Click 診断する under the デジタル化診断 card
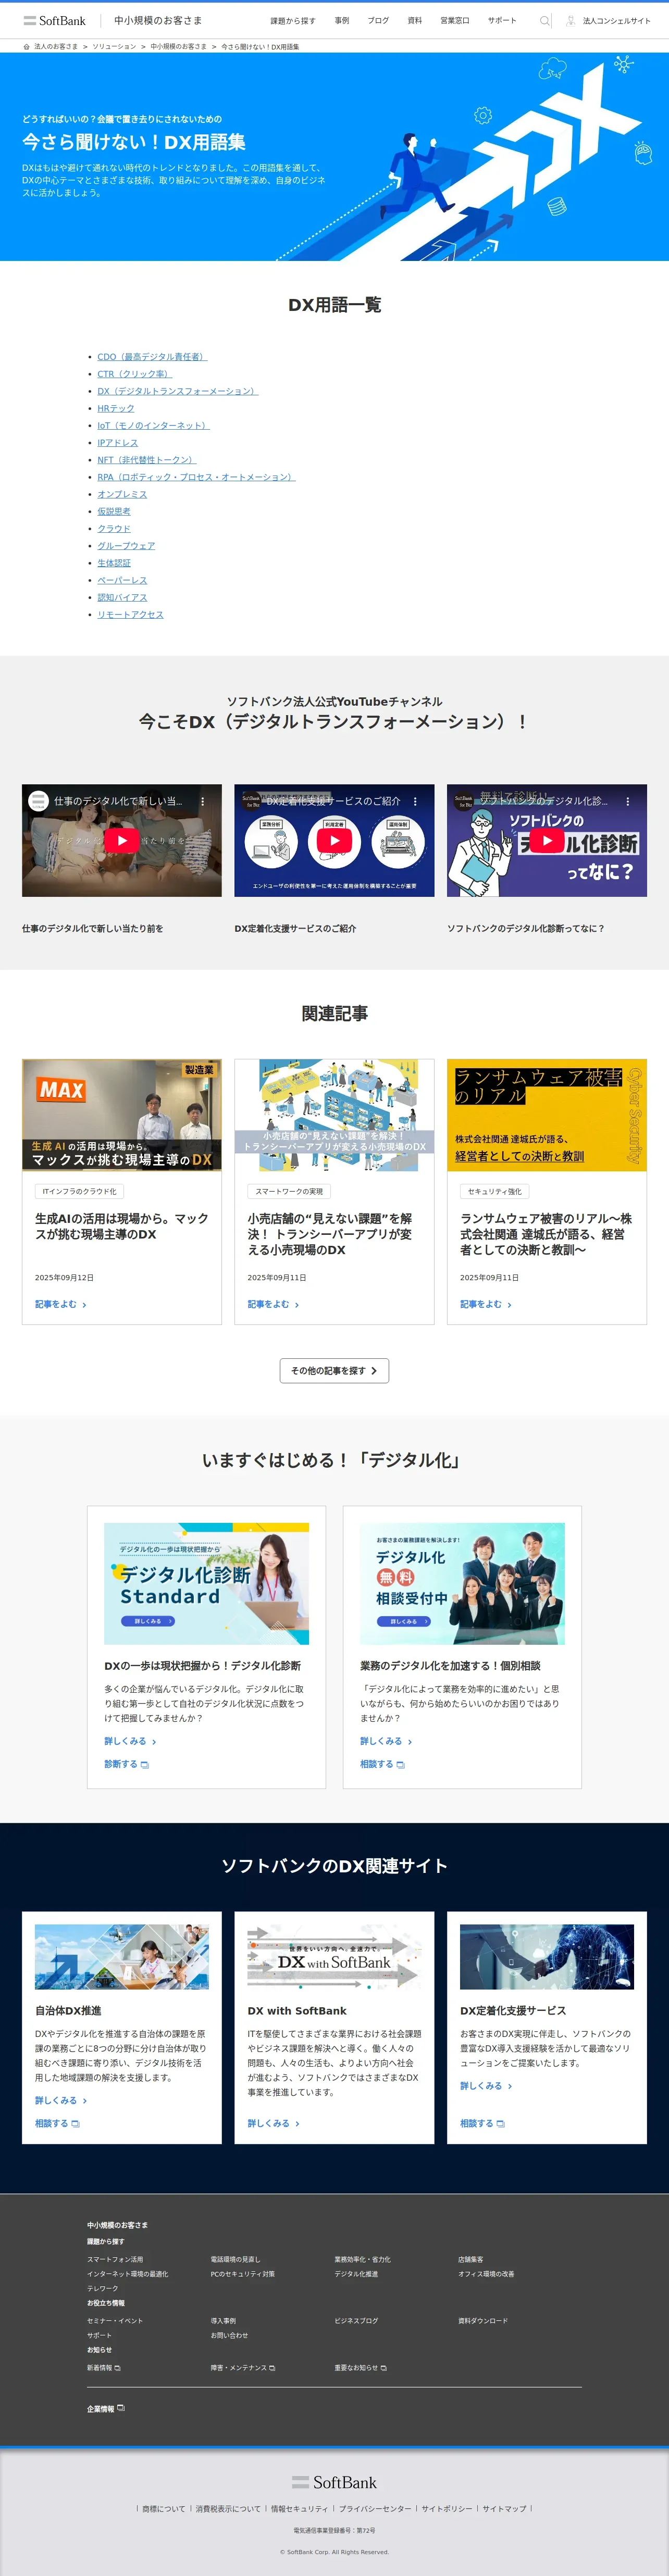The width and height of the screenshot is (669, 2576). pos(126,1764)
